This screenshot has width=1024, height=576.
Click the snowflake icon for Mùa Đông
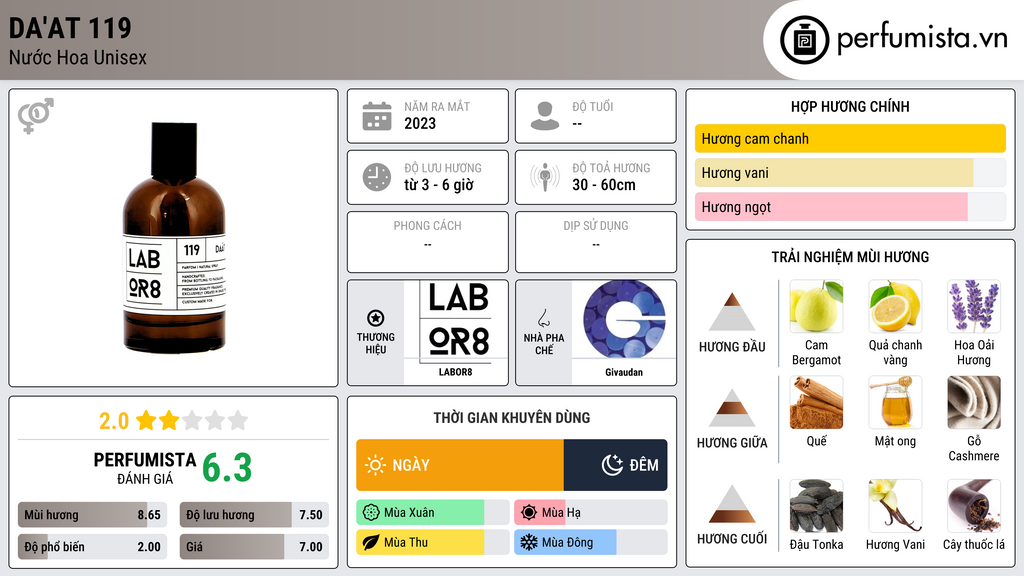(529, 542)
